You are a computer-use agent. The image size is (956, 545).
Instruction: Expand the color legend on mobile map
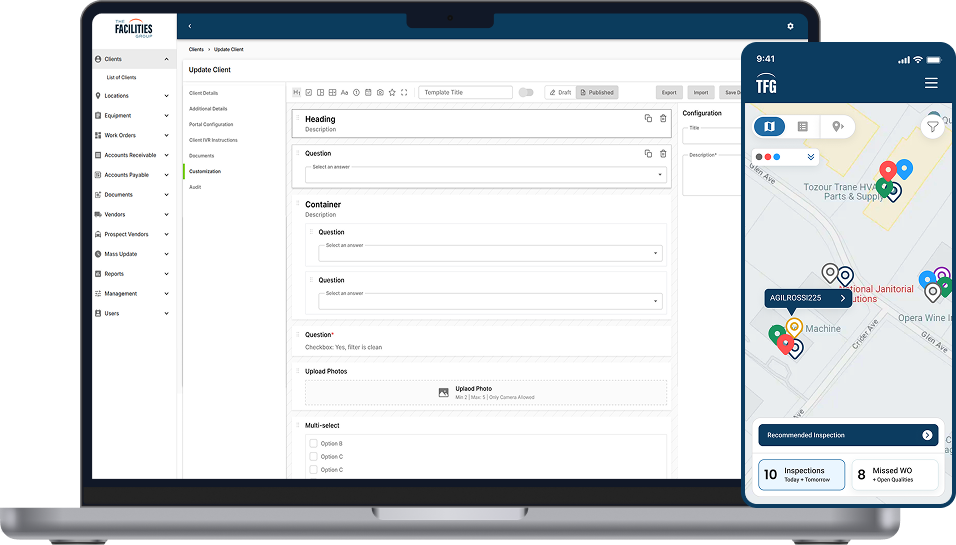[811, 157]
